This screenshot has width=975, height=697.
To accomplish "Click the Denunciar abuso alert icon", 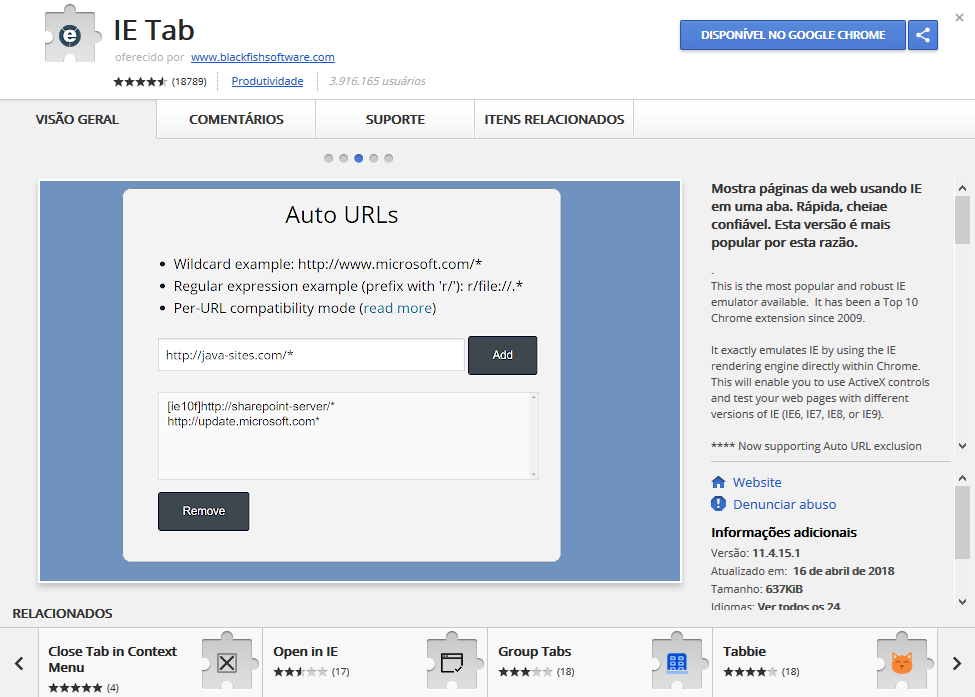I will point(718,504).
